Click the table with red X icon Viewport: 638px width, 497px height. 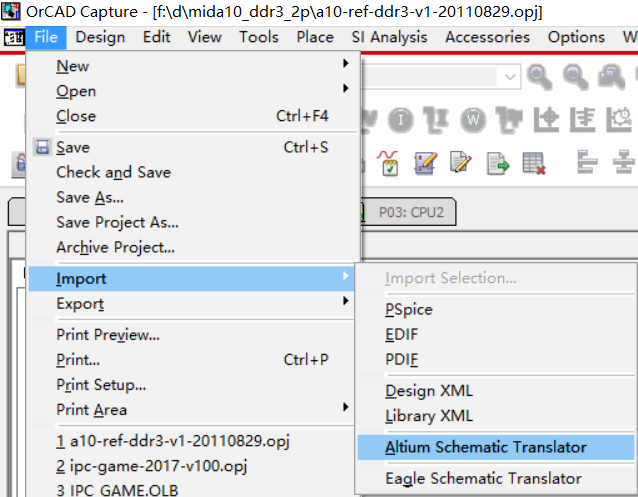tap(533, 163)
